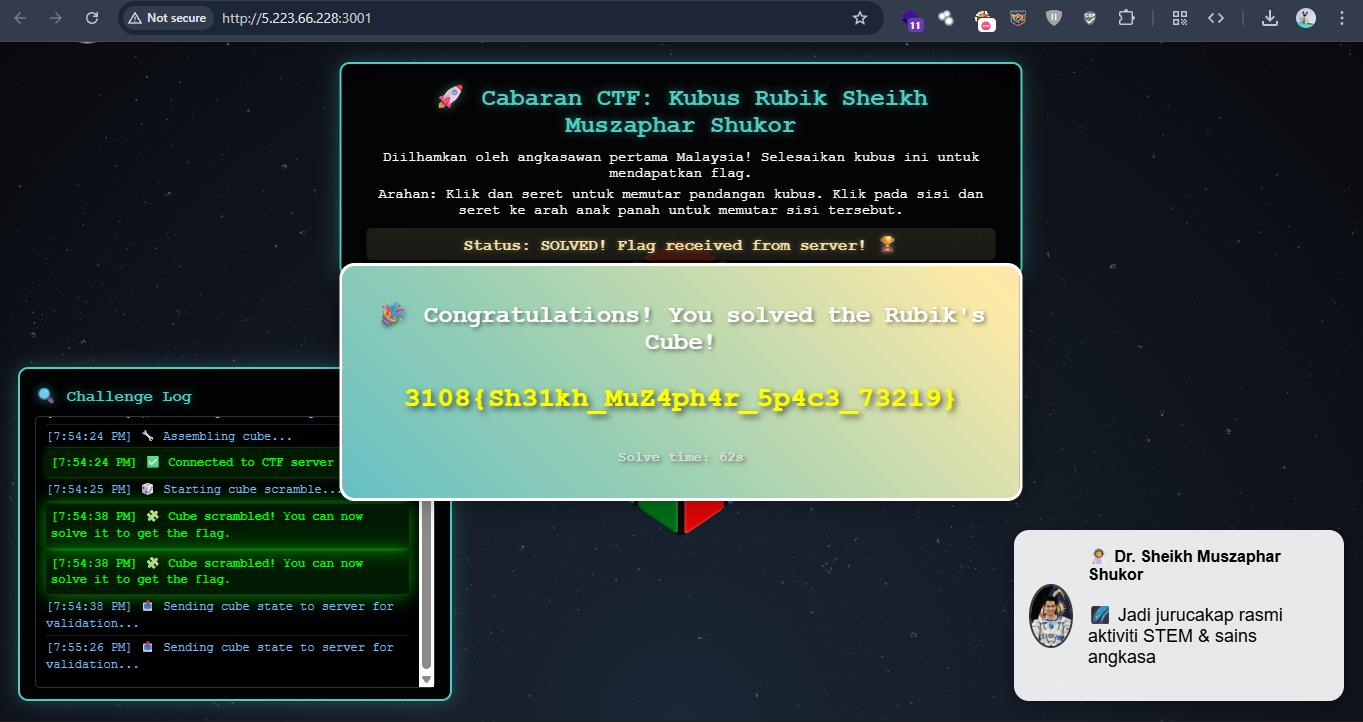Viewport: 1363px width, 722px height.
Task: Click the browser profile avatar
Action: tap(1305, 18)
